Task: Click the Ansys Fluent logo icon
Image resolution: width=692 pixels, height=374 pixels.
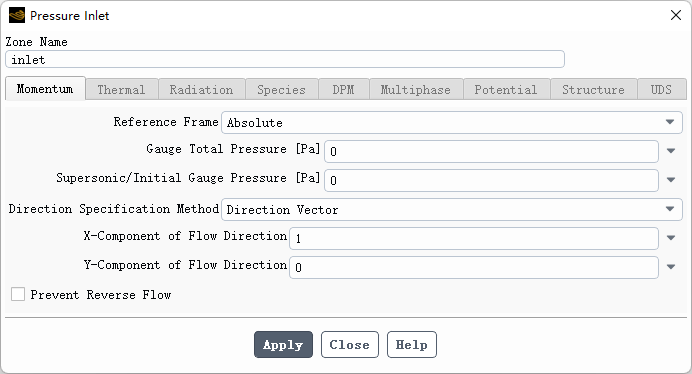Action: [17, 15]
